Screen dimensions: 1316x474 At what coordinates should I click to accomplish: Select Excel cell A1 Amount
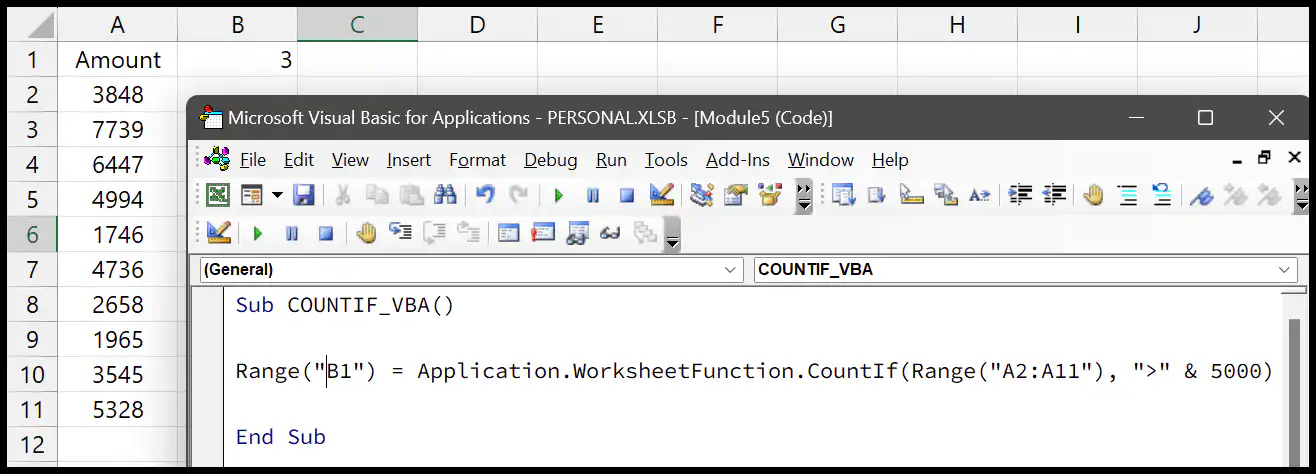point(118,60)
